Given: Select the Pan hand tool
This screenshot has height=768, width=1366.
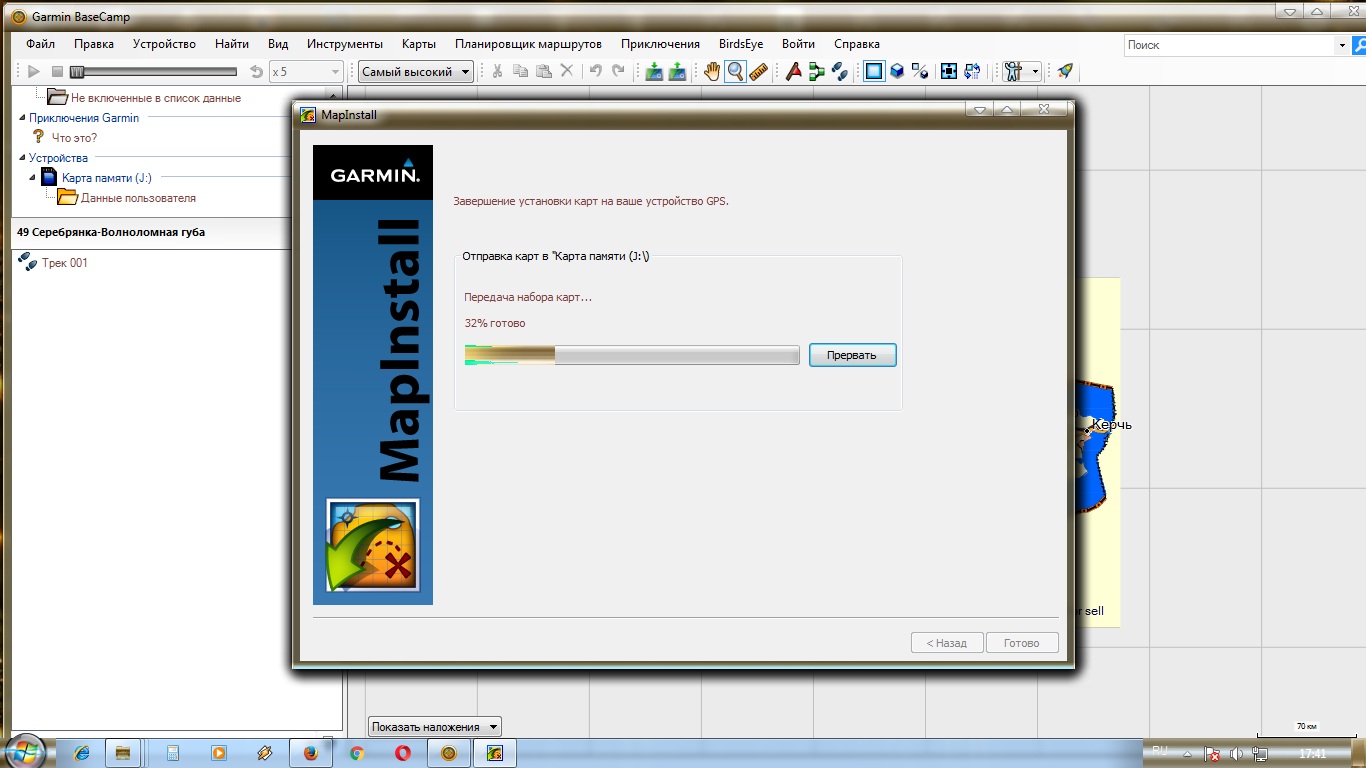Looking at the screenshot, I should (x=711, y=71).
